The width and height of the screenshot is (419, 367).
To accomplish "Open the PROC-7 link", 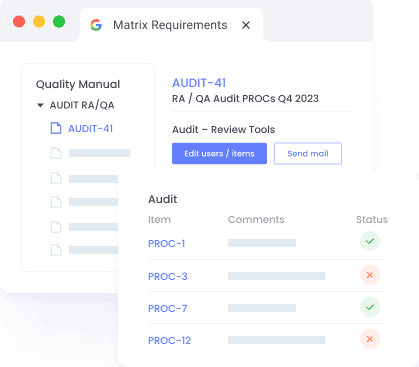I will [167, 308].
